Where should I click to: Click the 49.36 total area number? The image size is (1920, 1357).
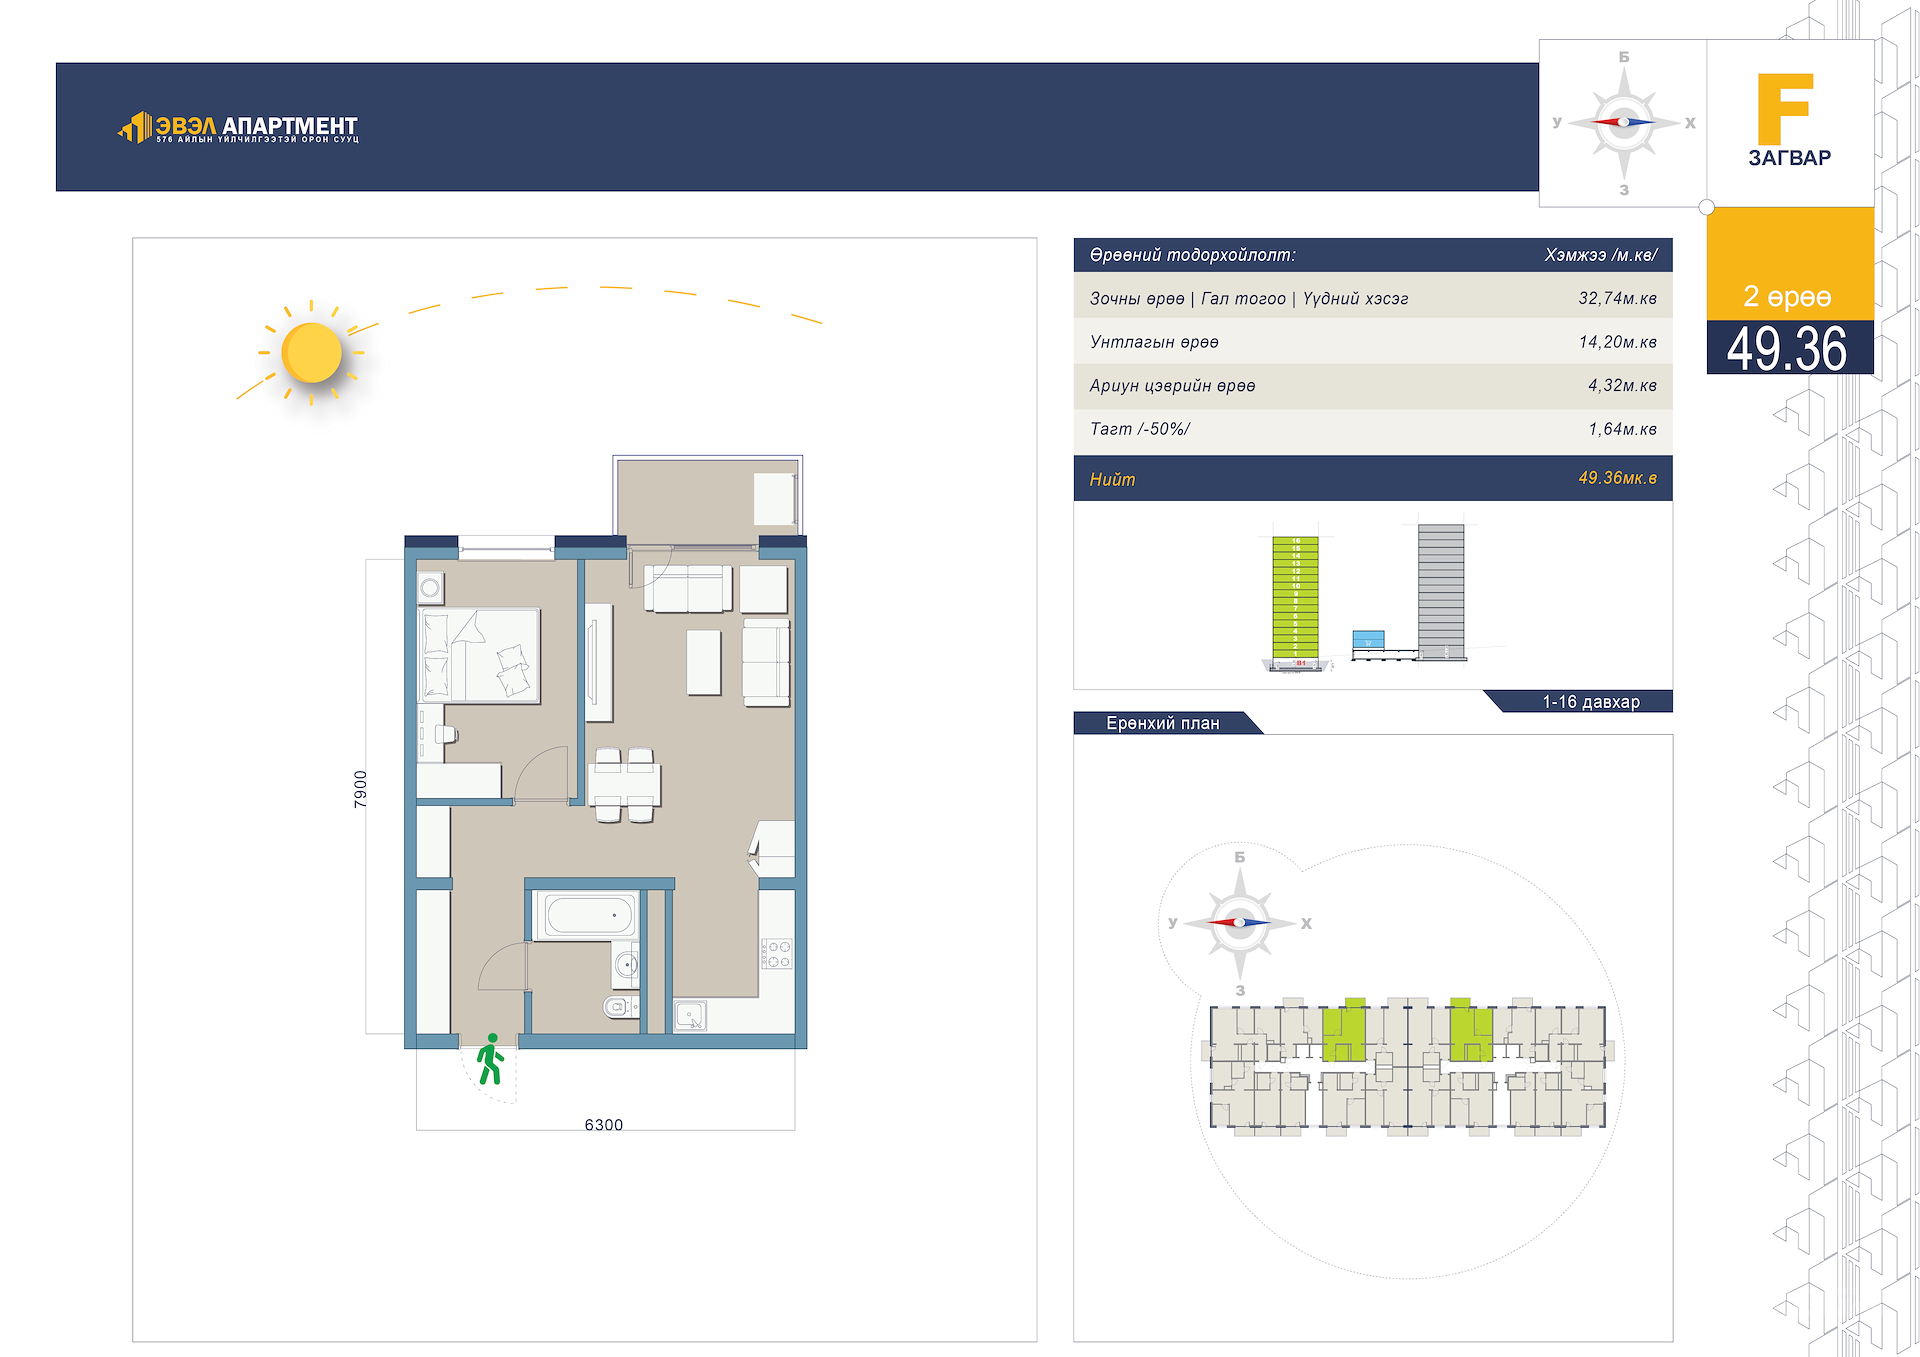(1787, 349)
